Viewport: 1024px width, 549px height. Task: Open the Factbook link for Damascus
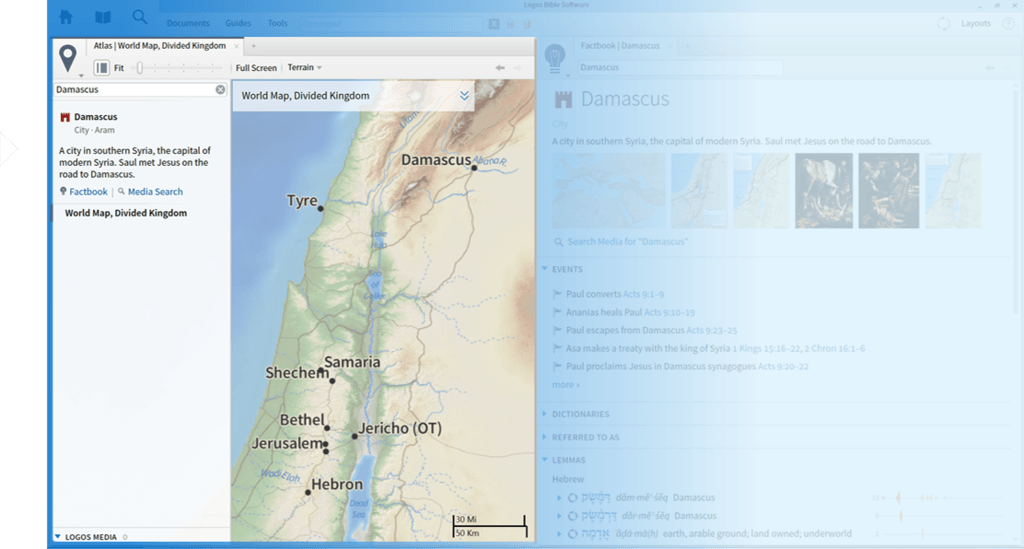pos(88,191)
